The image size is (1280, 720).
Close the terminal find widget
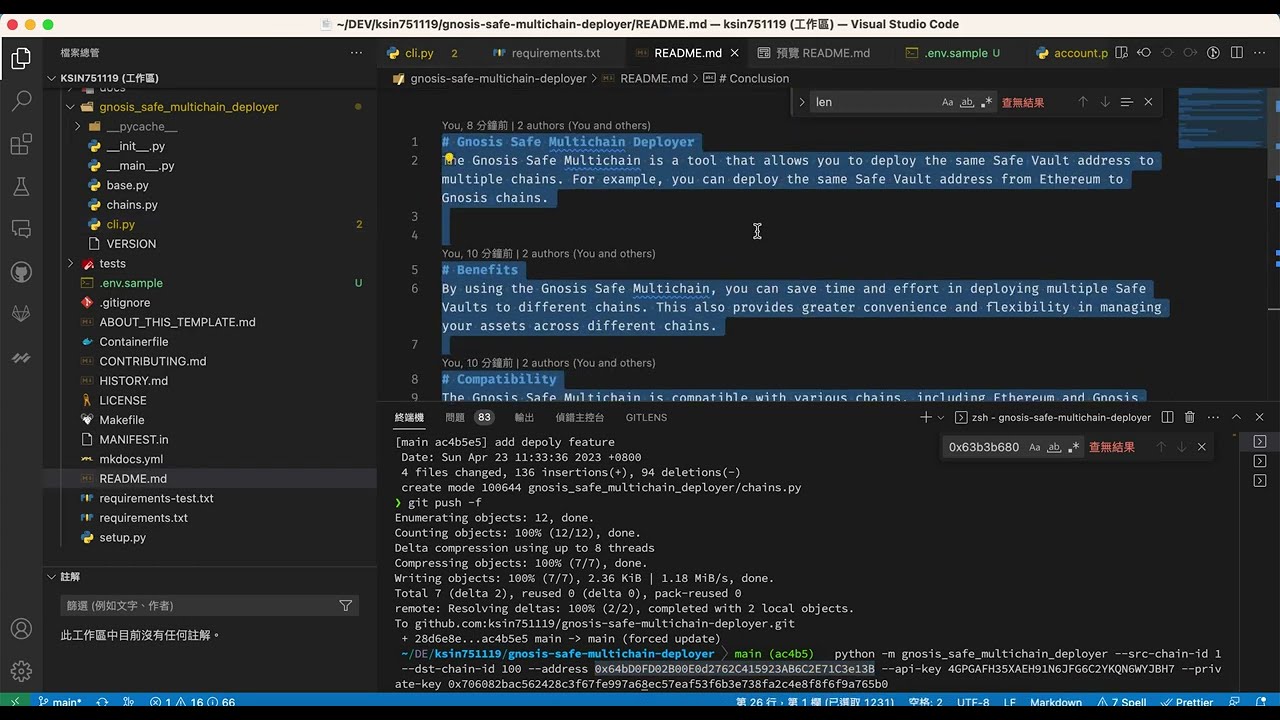point(1202,447)
